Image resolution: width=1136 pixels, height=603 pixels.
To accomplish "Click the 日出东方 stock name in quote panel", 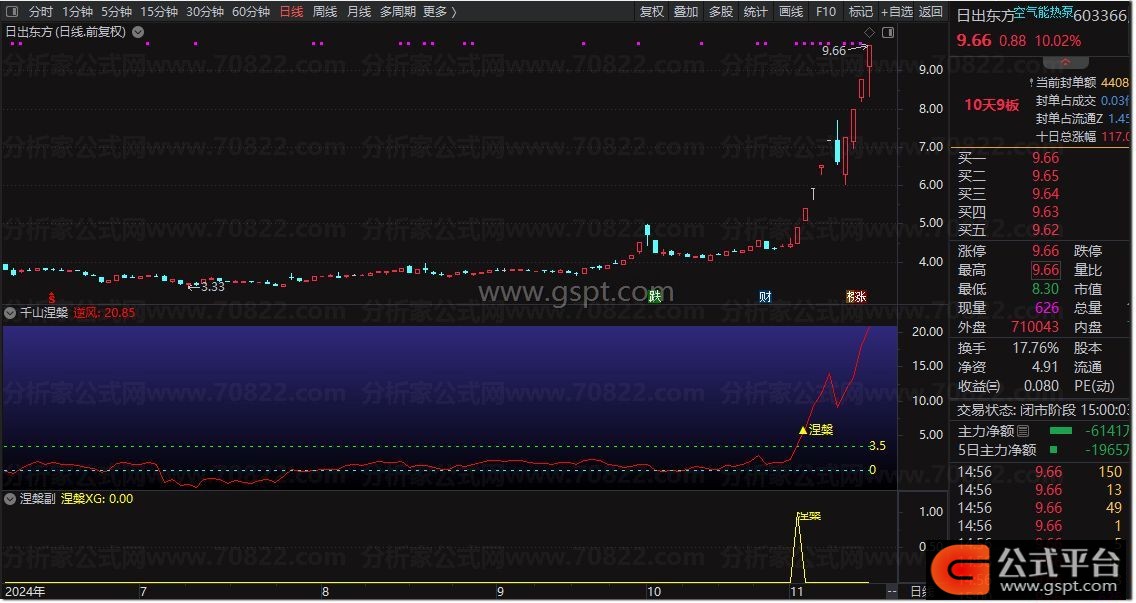I will (x=985, y=16).
